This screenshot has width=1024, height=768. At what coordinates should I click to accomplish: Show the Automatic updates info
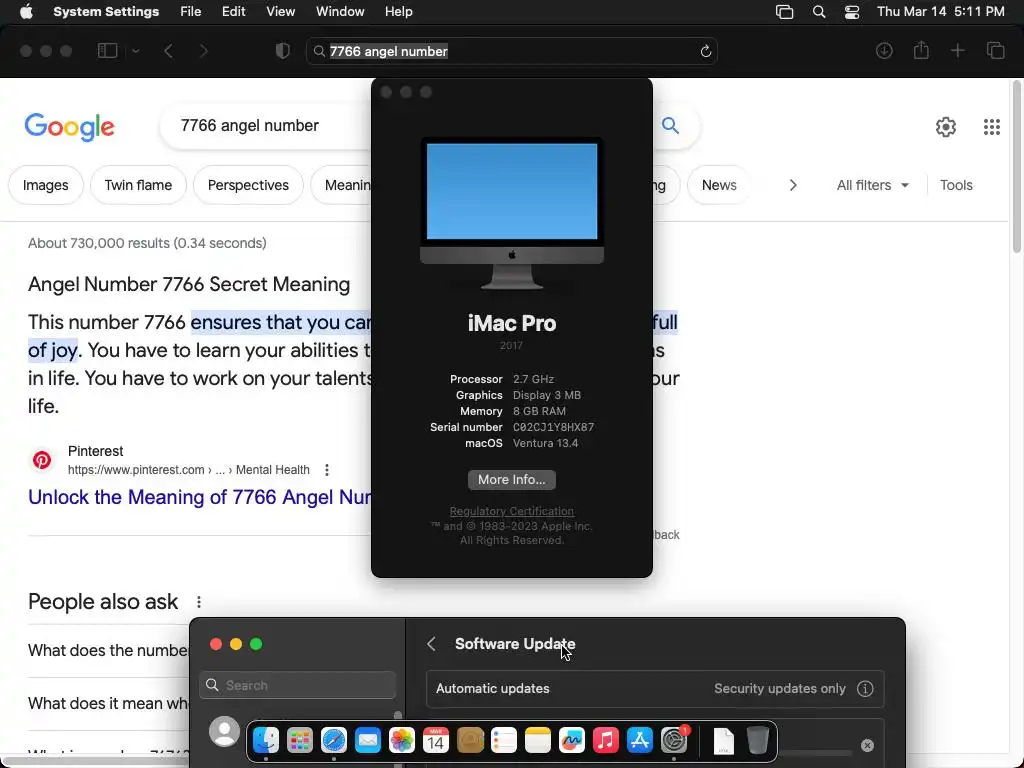(x=865, y=688)
